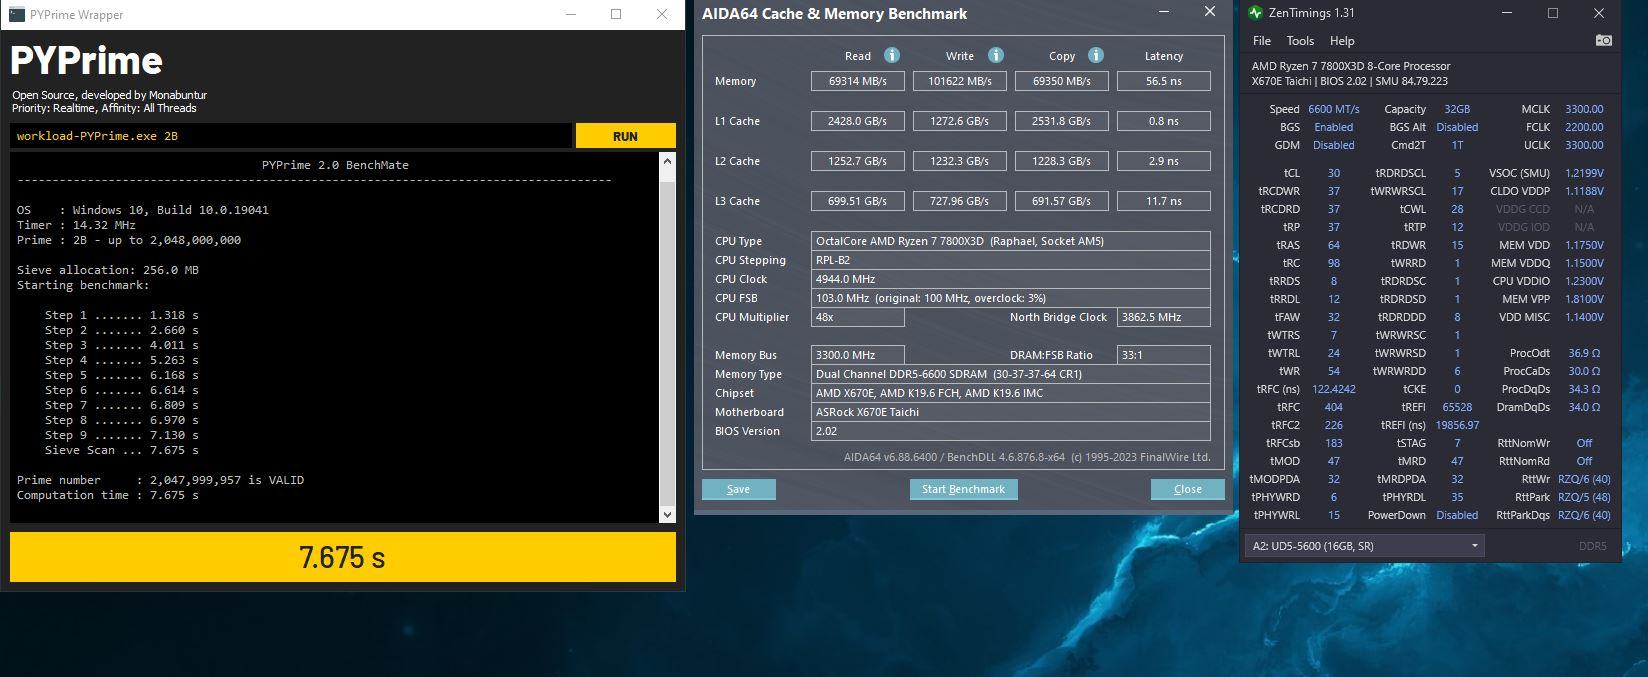Click the tRFC (ns) value 122.4242
The image size is (1648, 677).
1334,389
